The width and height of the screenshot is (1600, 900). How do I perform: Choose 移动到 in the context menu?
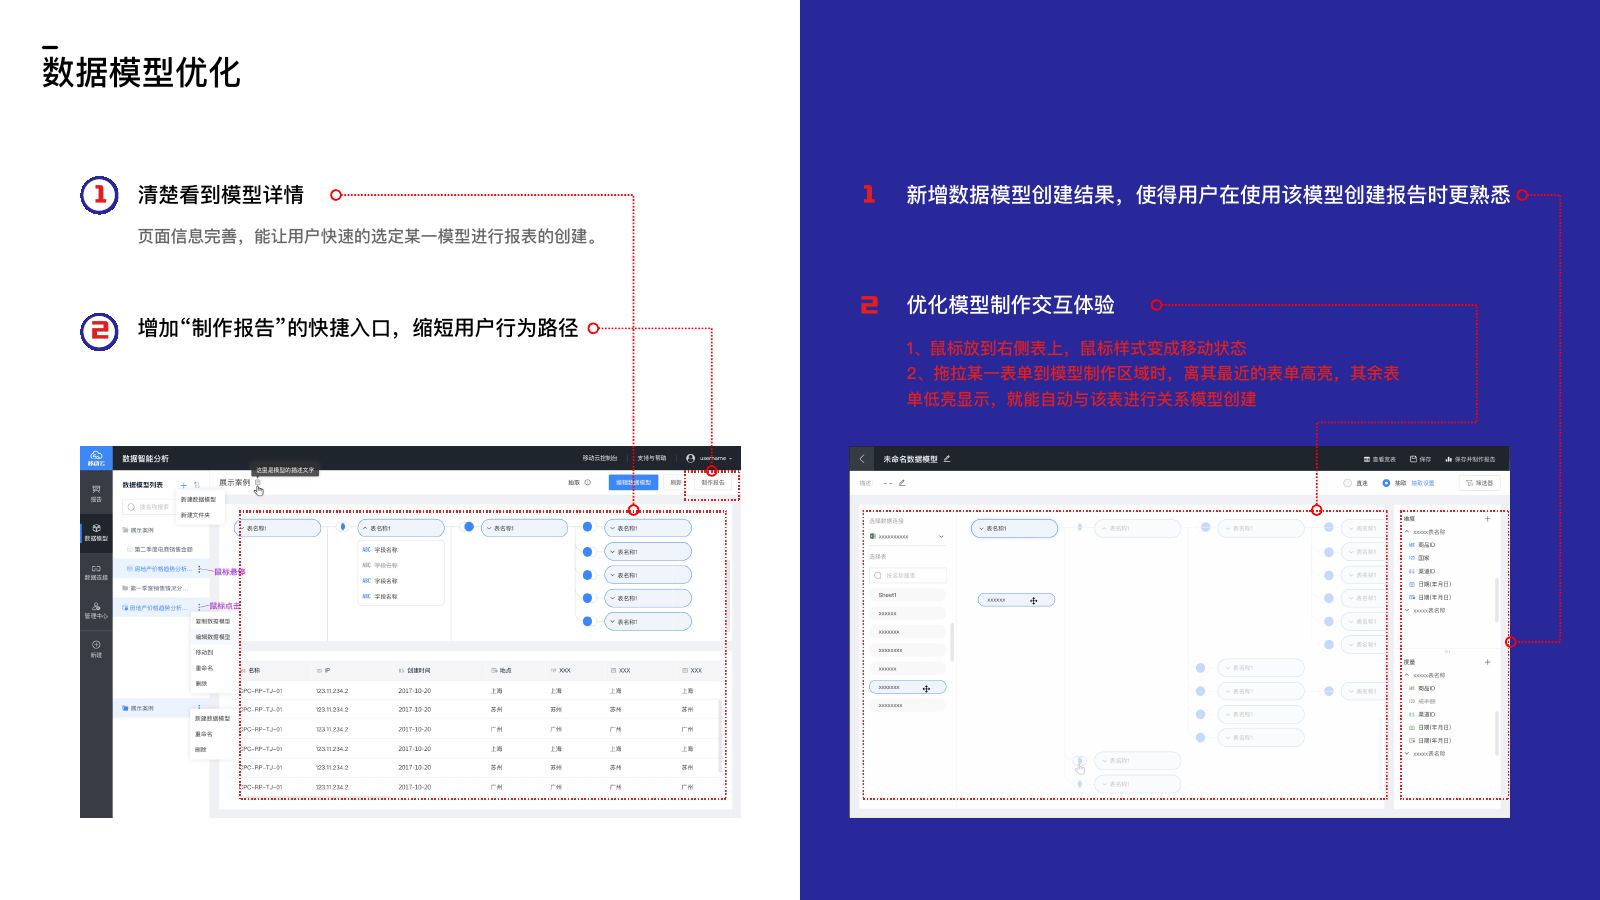pyautogui.click(x=204, y=652)
